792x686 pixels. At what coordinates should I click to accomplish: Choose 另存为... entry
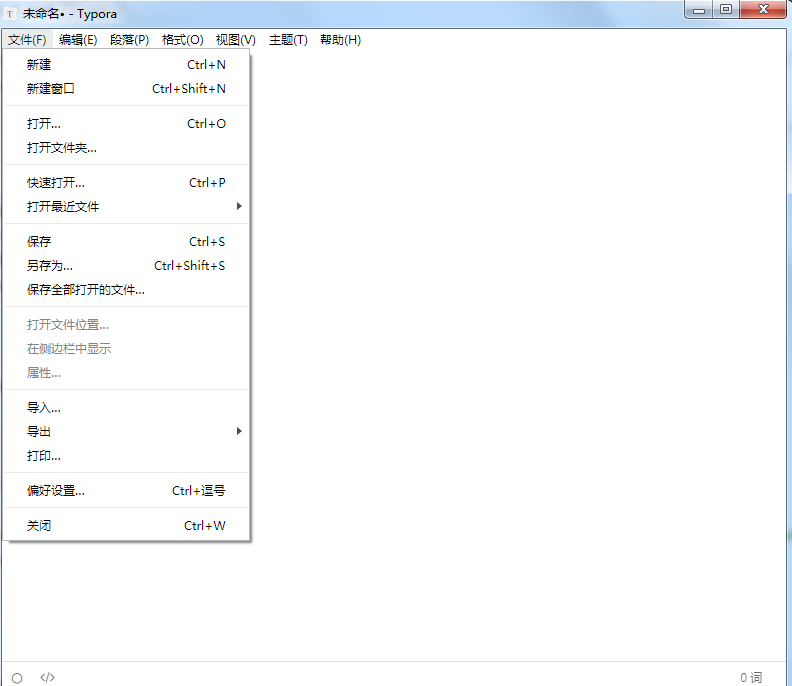(126, 266)
